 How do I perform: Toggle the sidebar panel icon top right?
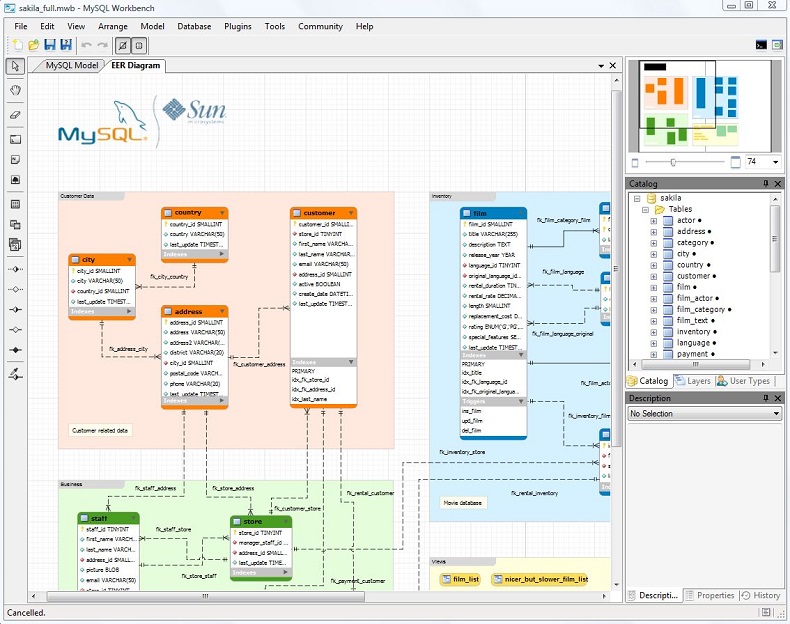tap(778, 45)
